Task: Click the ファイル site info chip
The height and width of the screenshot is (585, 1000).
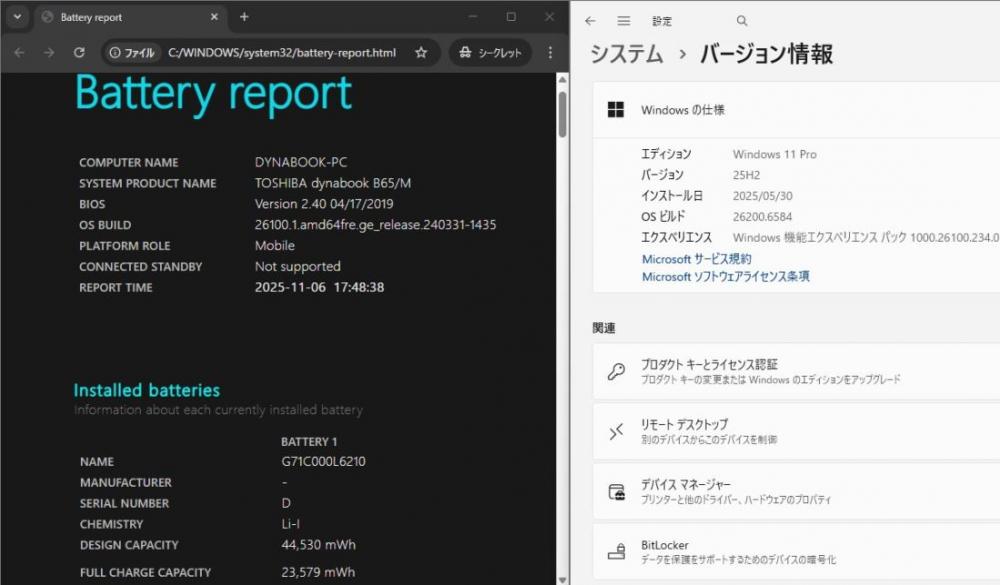Action: coord(132,53)
